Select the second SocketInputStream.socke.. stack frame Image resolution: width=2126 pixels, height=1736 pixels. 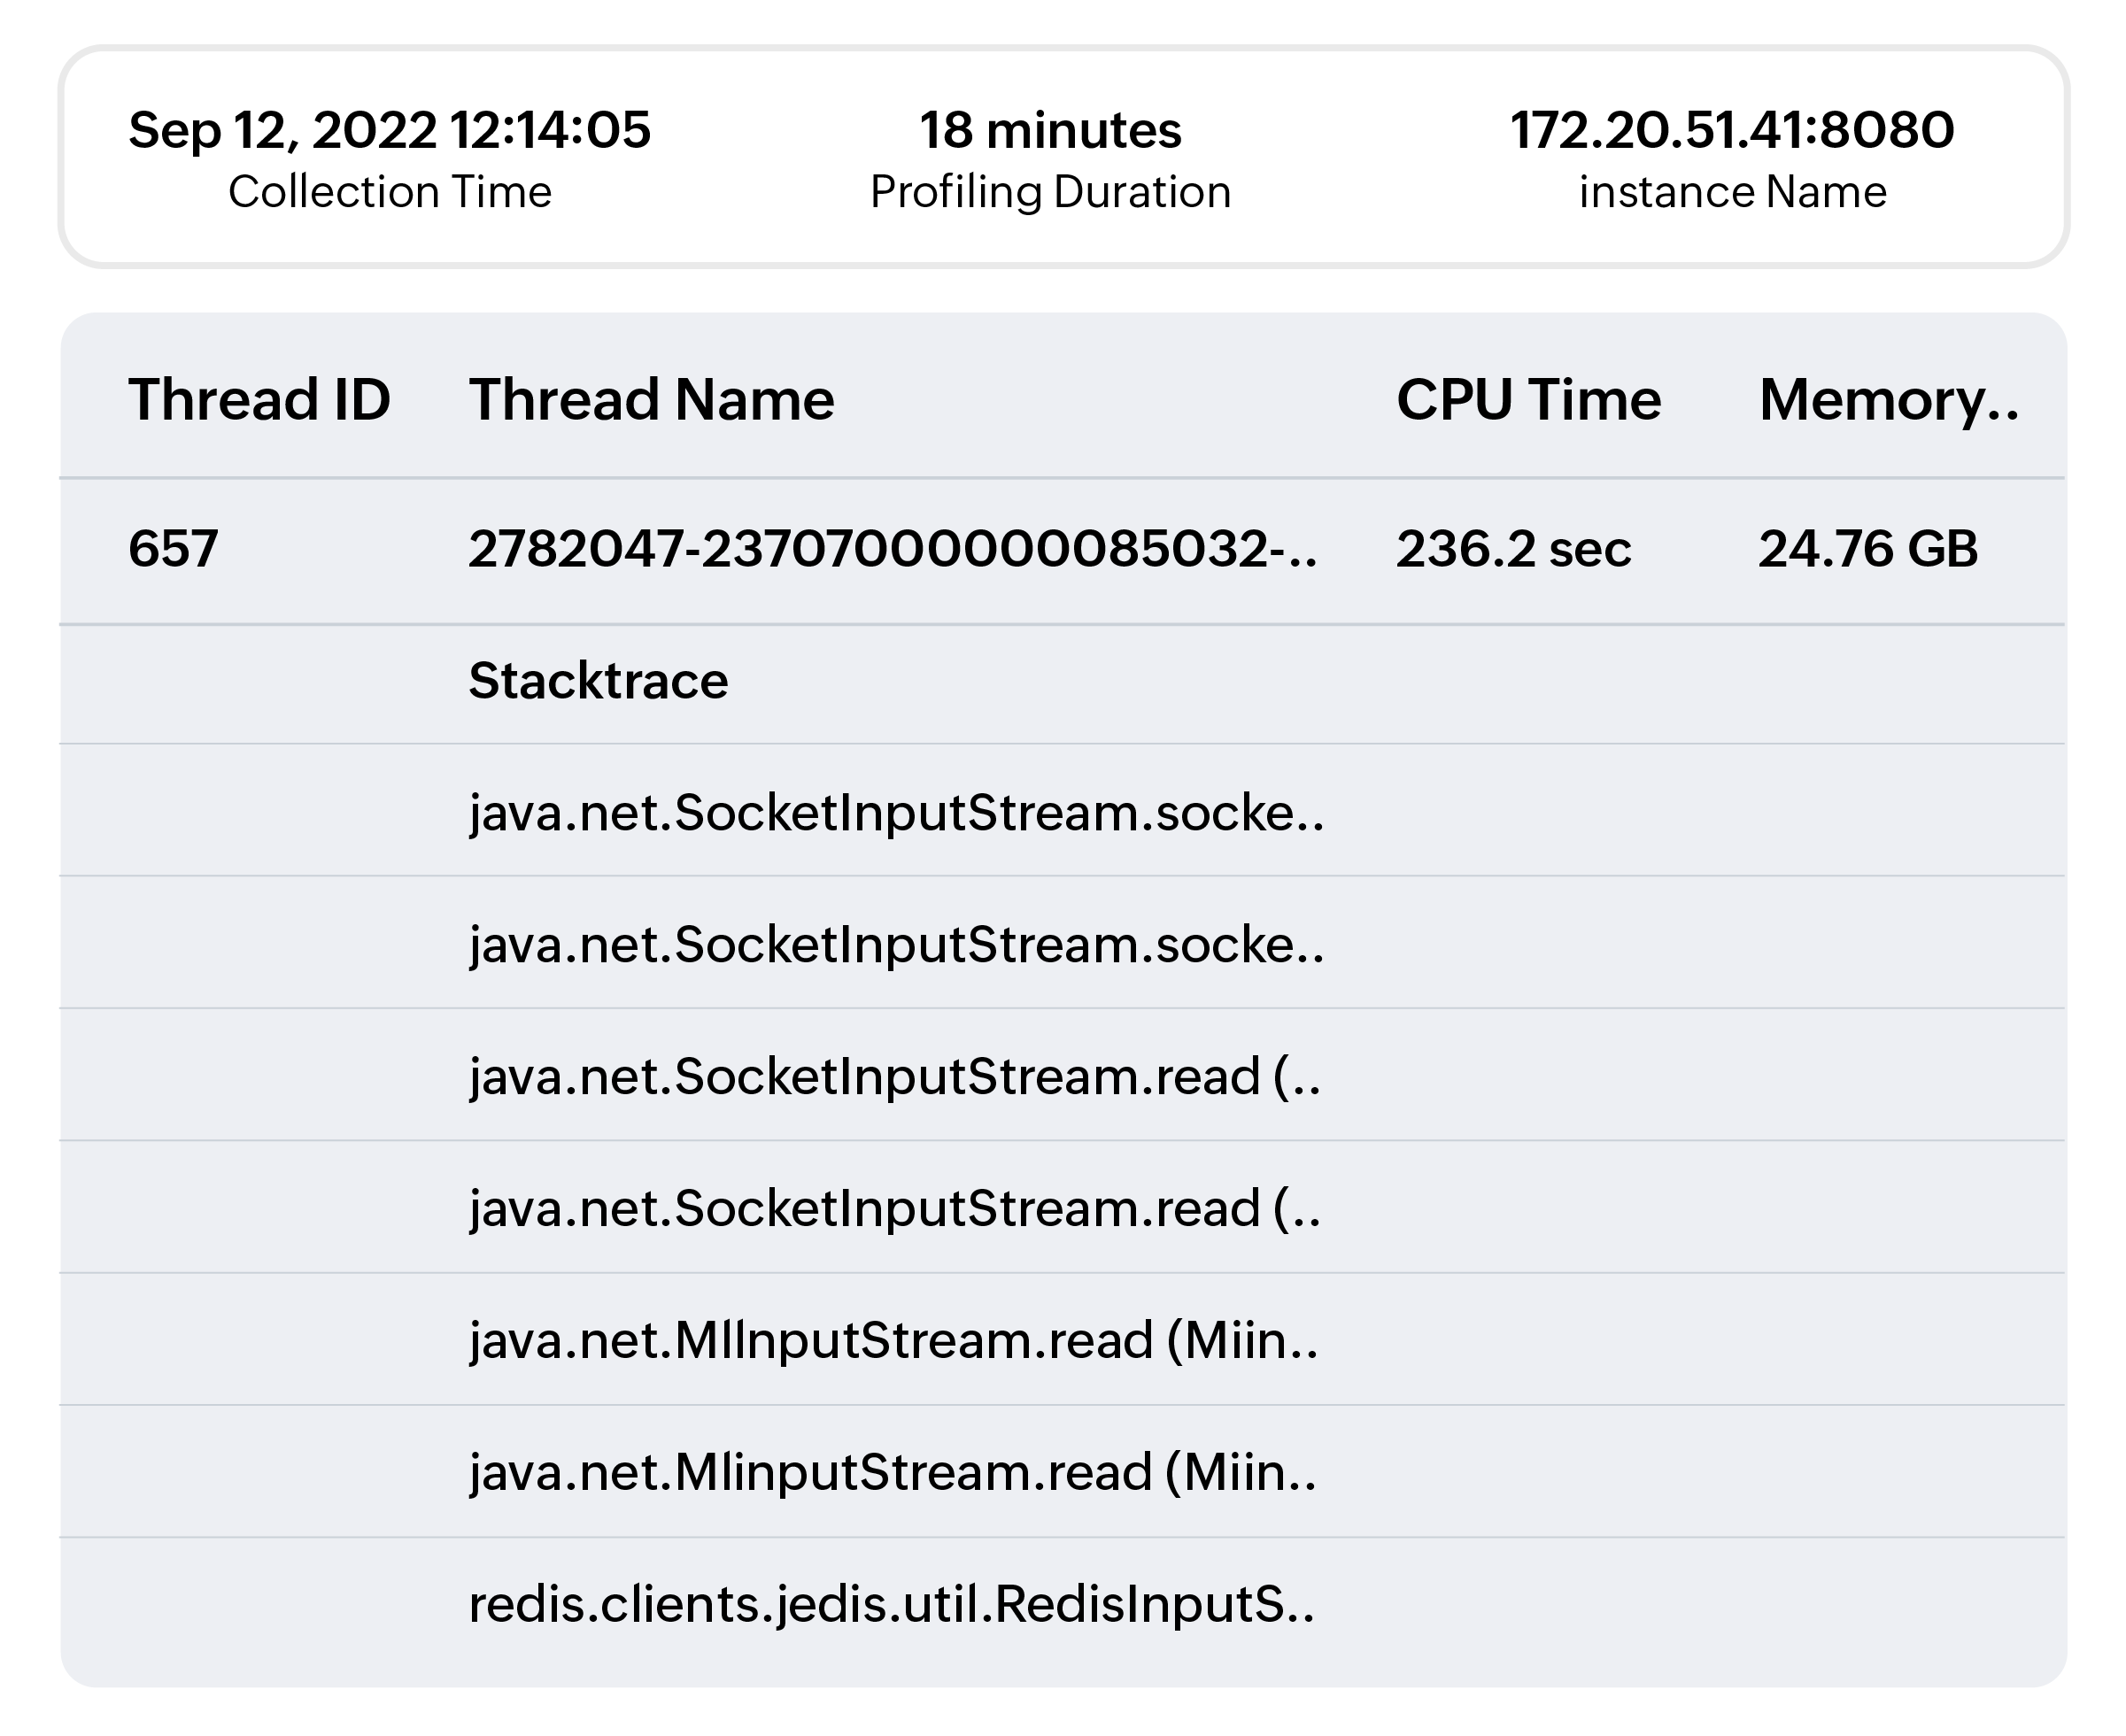coord(896,945)
